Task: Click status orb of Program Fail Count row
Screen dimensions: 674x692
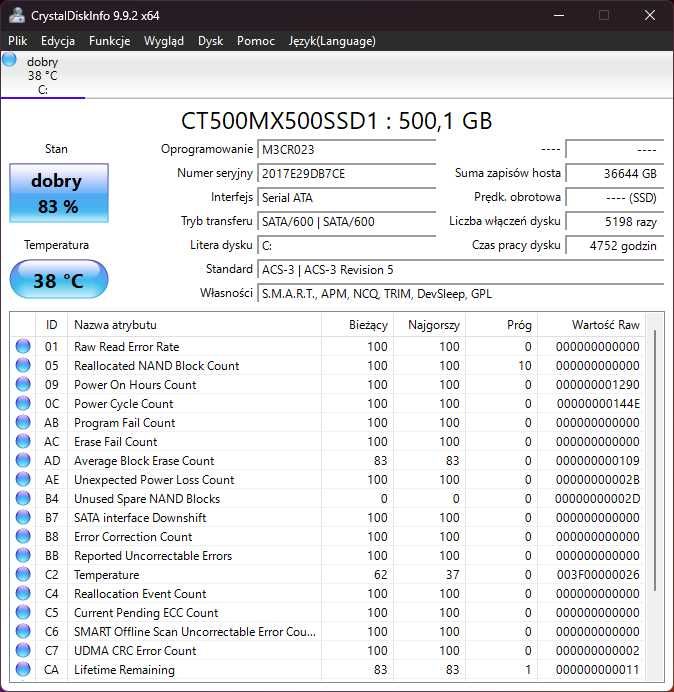Action: tap(23, 422)
